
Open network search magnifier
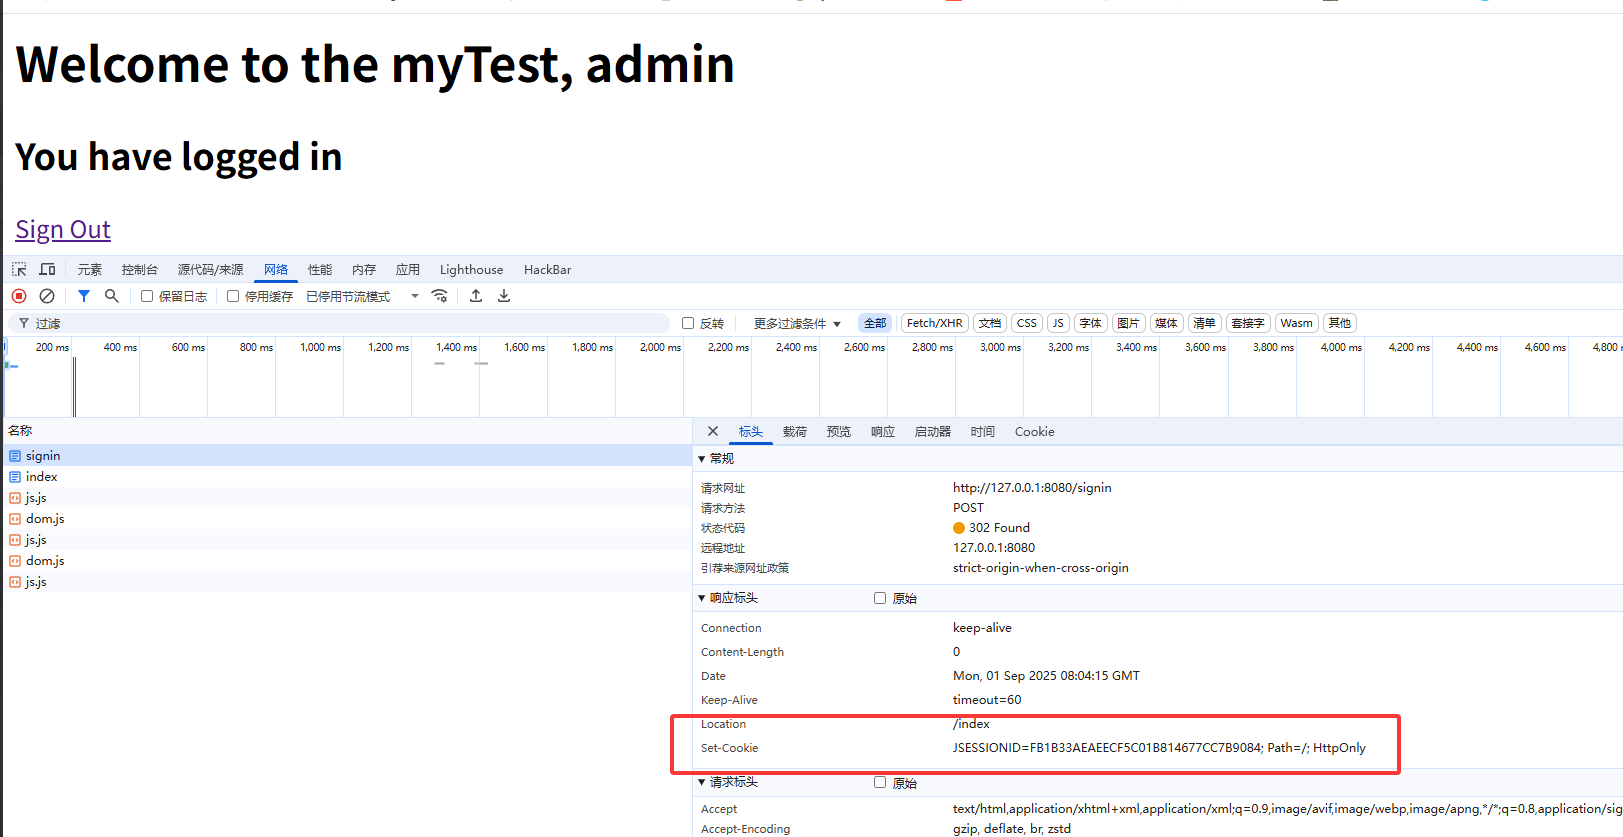[112, 296]
